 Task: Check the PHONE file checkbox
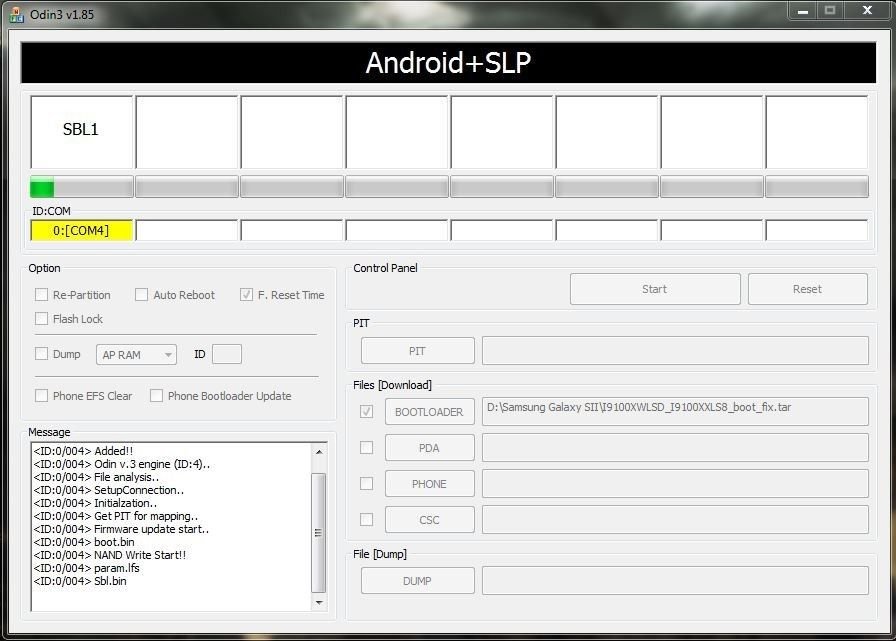(x=366, y=483)
